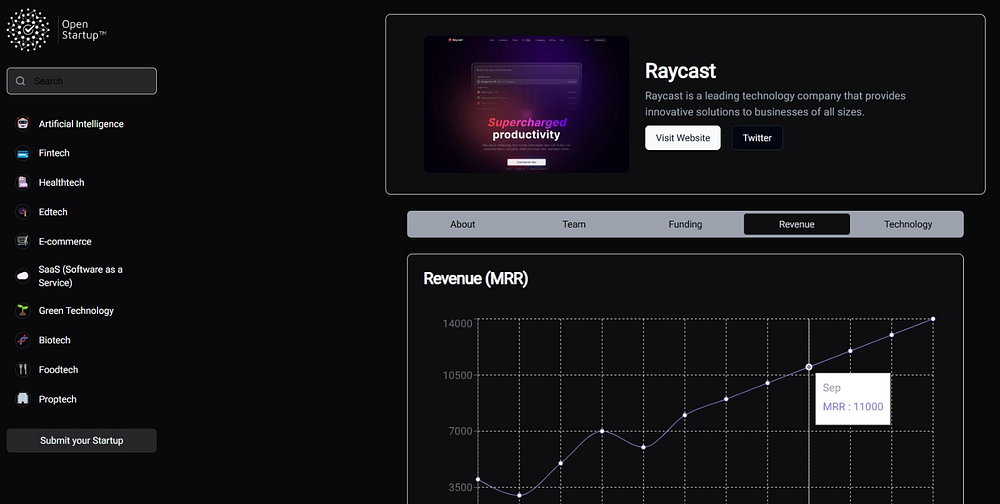Screen dimensions: 1000x504
Task: Click the Green Technology sprout icon
Action: pos(23,311)
